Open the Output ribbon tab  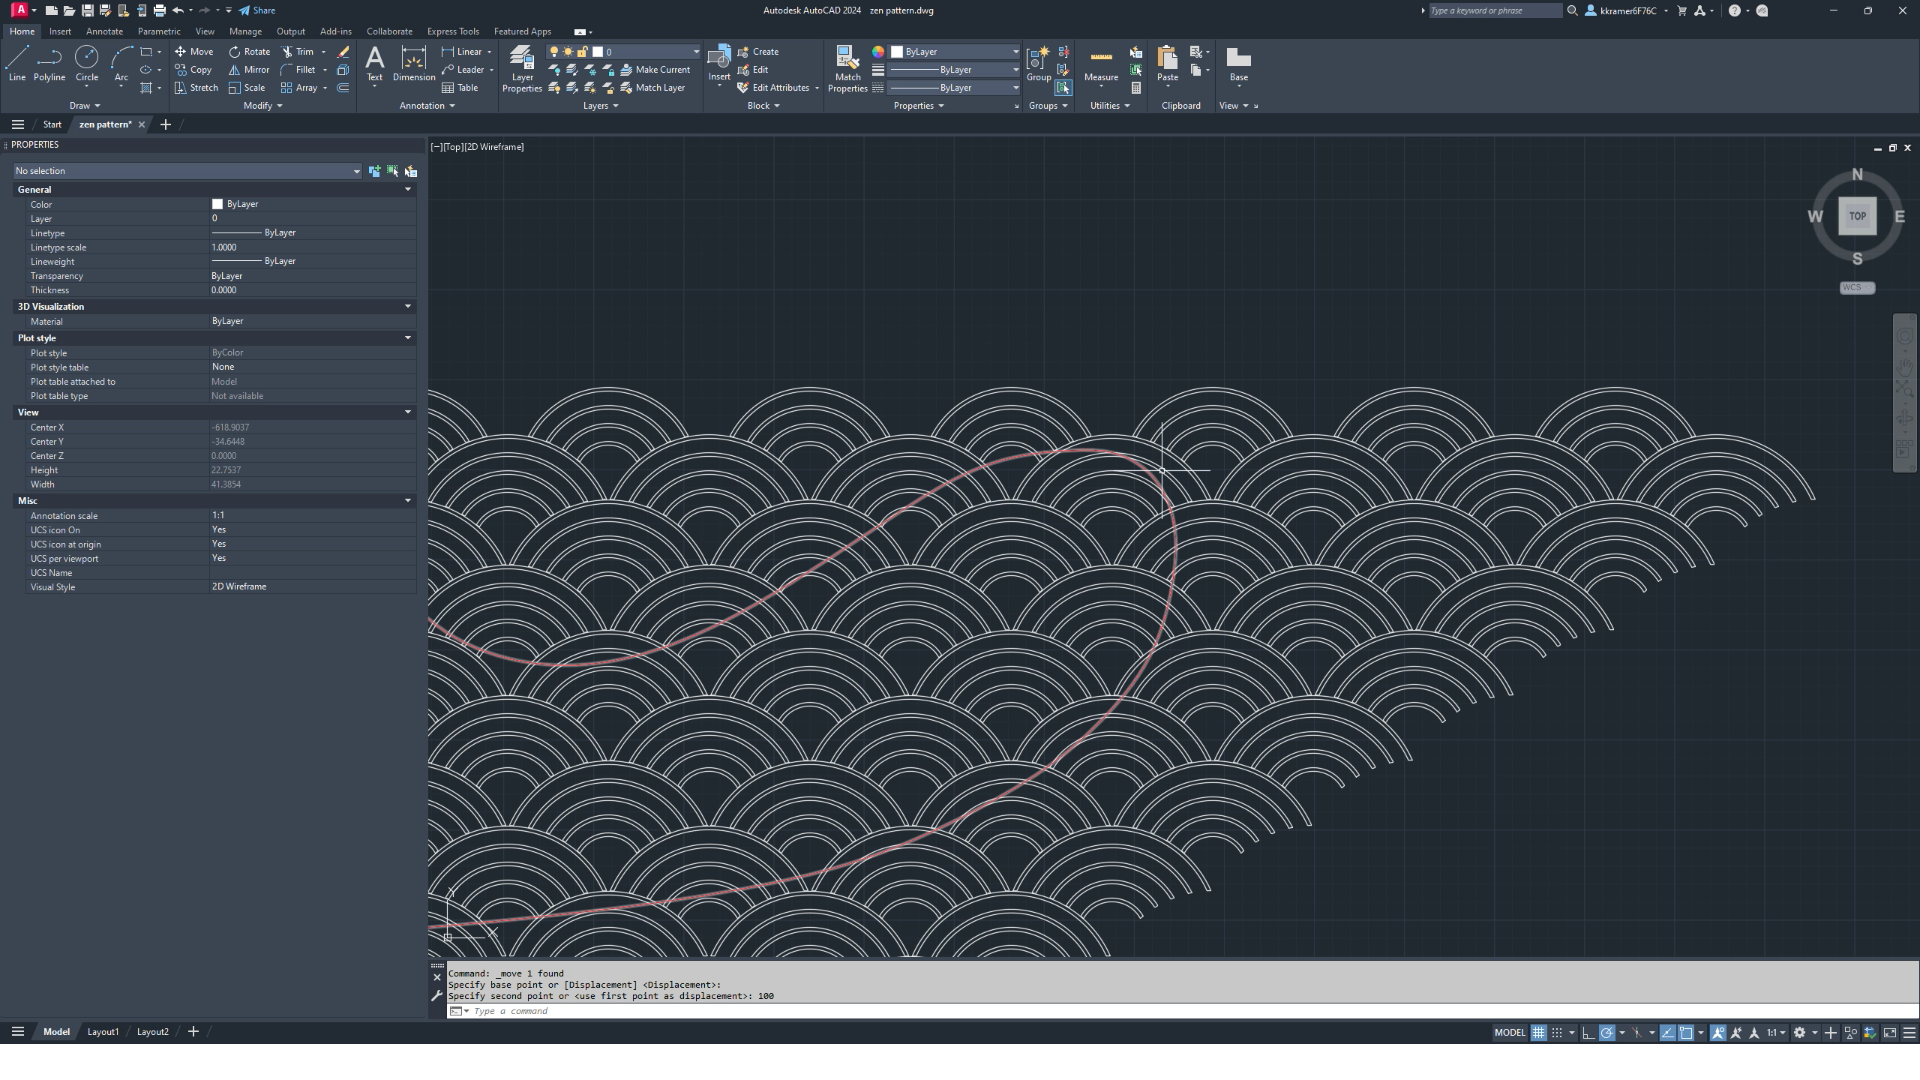point(291,31)
